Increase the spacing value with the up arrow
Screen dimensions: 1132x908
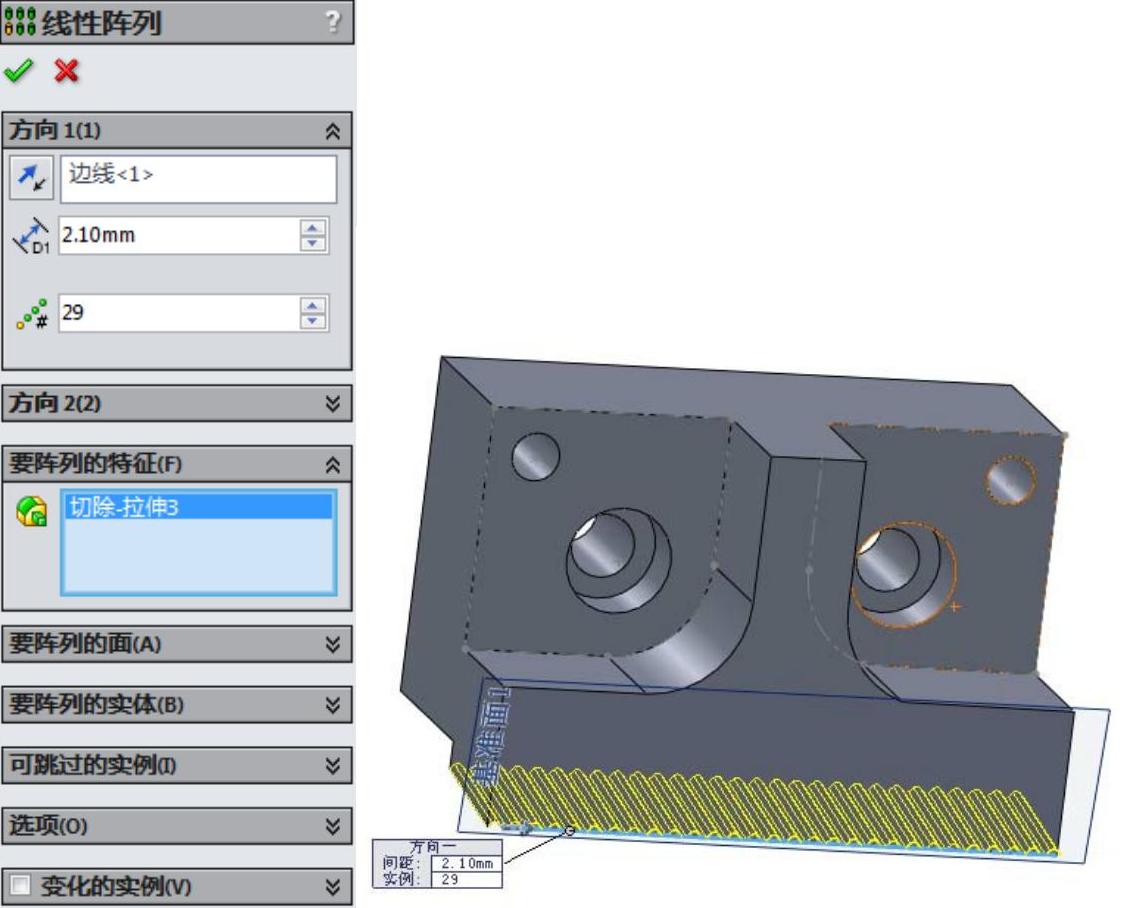[313, 228]
